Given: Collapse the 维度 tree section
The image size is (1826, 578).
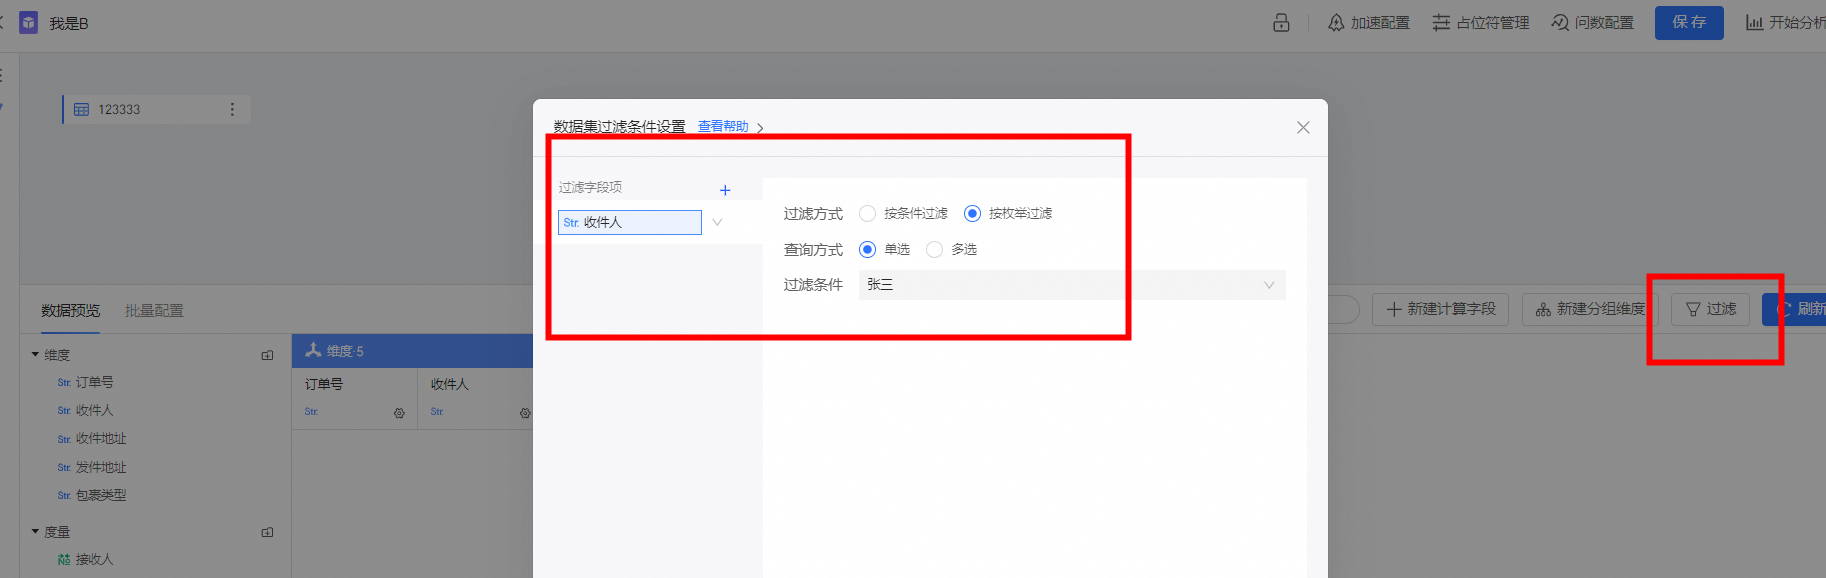Looking at the screenshot, I should click(x=35, y=355).
